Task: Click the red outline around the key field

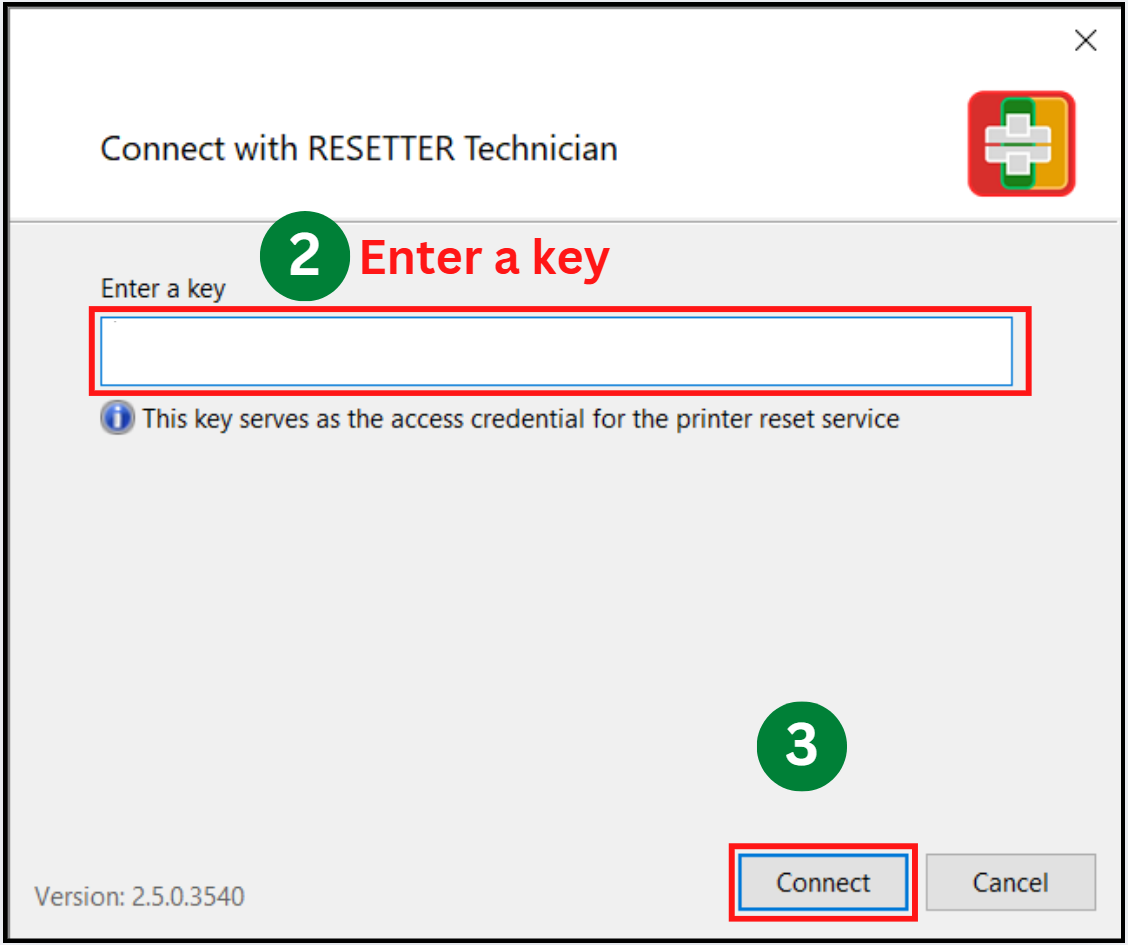Action: point(1029,350)
